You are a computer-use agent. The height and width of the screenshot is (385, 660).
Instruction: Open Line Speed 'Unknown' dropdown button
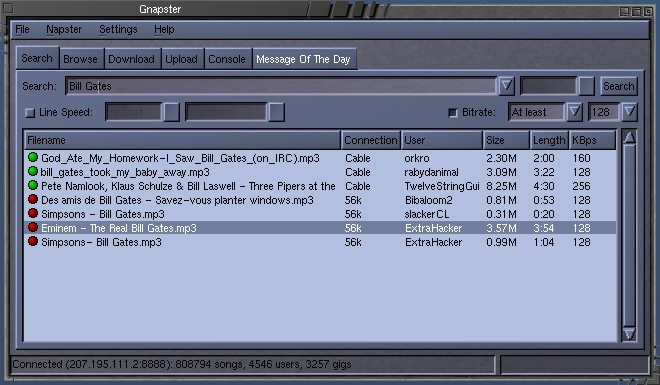277,112
